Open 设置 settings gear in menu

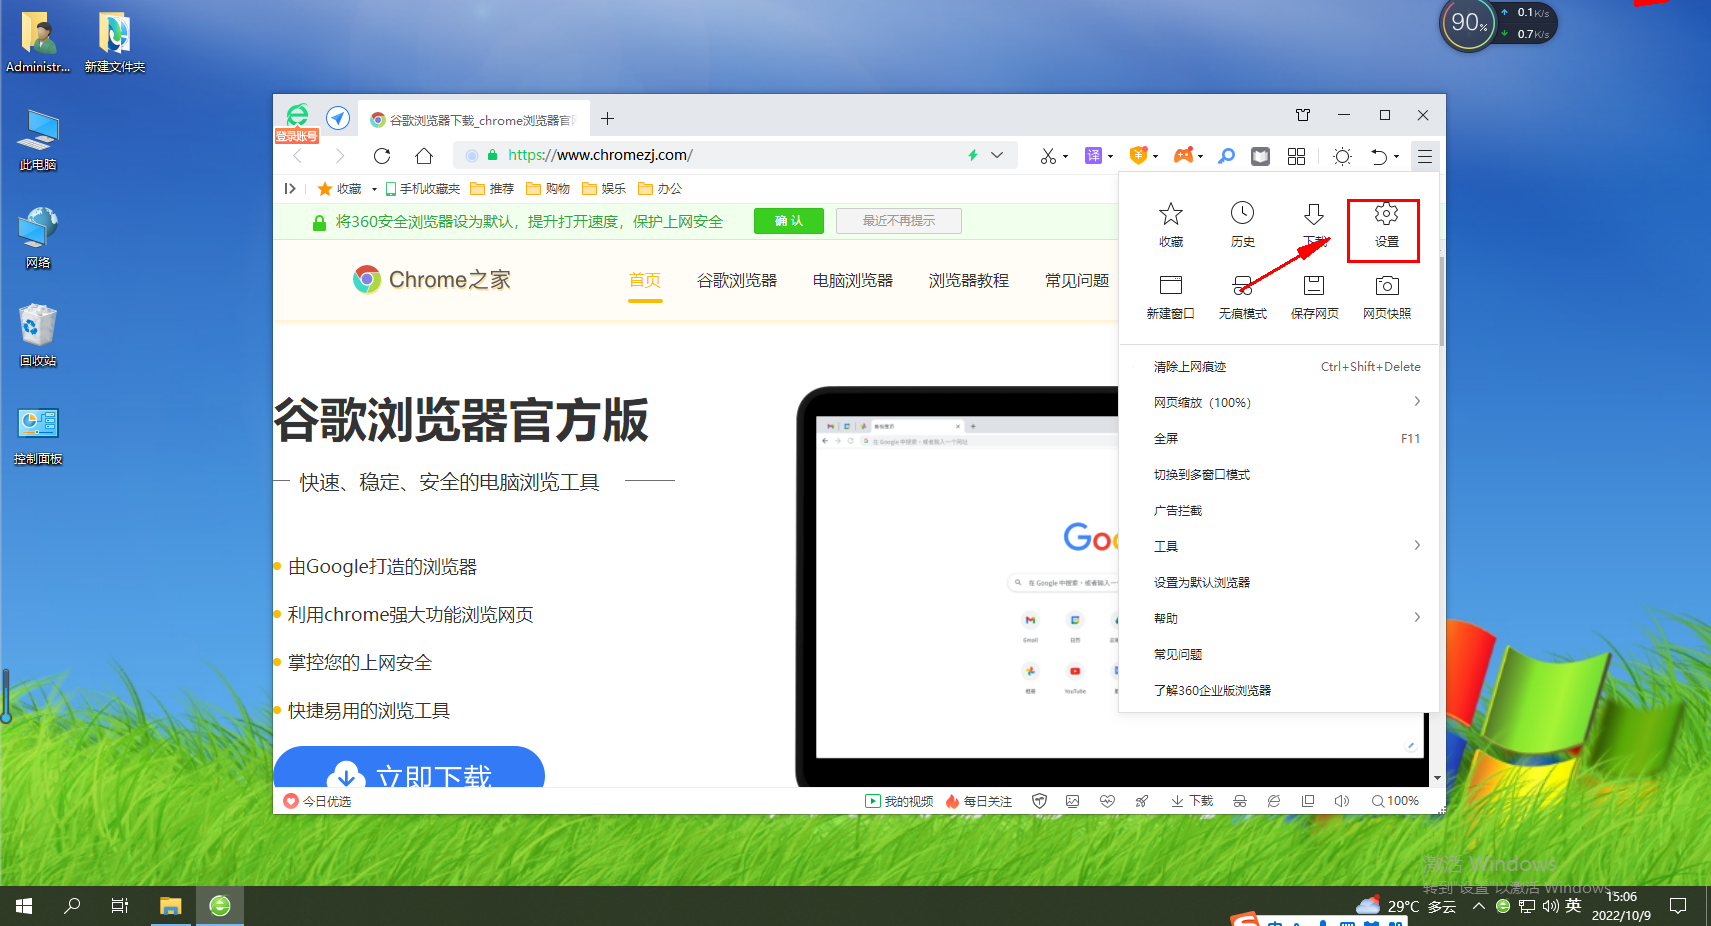[1385, 224]
